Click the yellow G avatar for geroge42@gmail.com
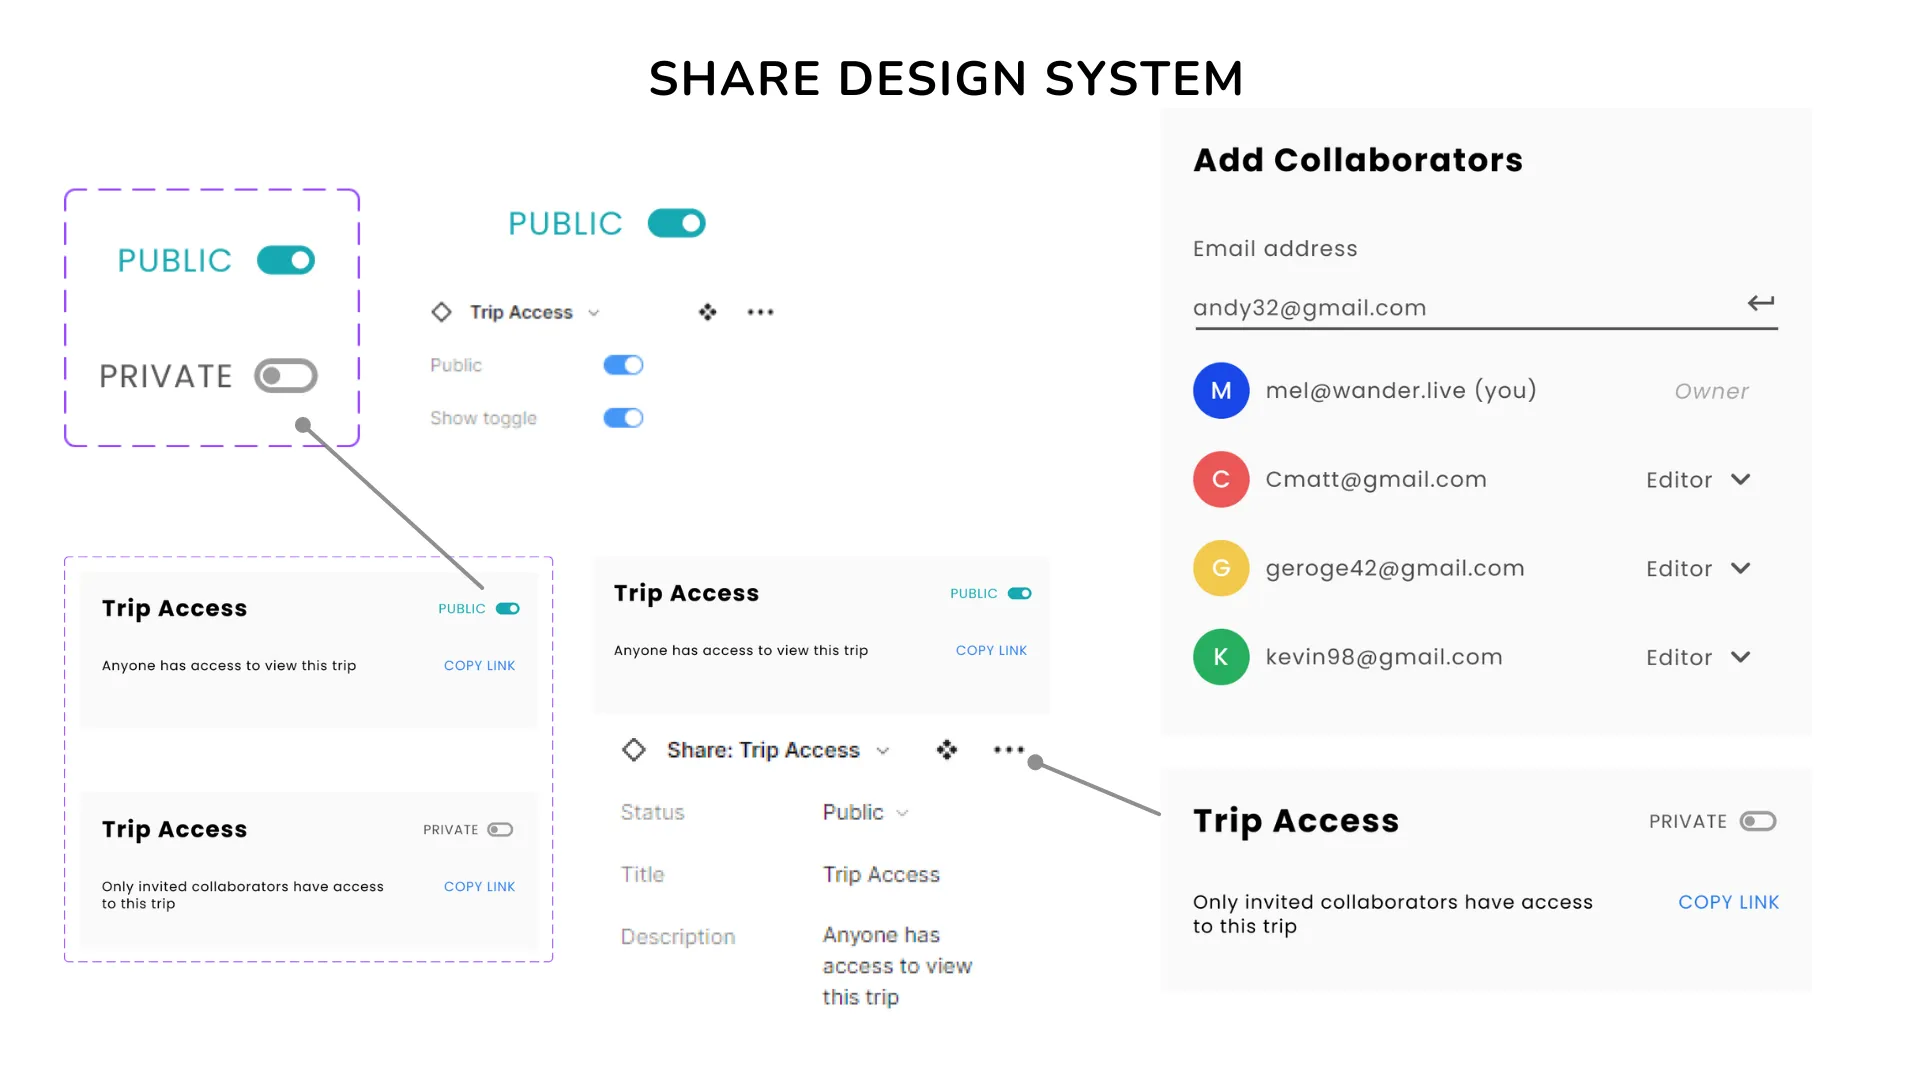The height and width of the screenshot is (1080, 1920). point(1221,568)
